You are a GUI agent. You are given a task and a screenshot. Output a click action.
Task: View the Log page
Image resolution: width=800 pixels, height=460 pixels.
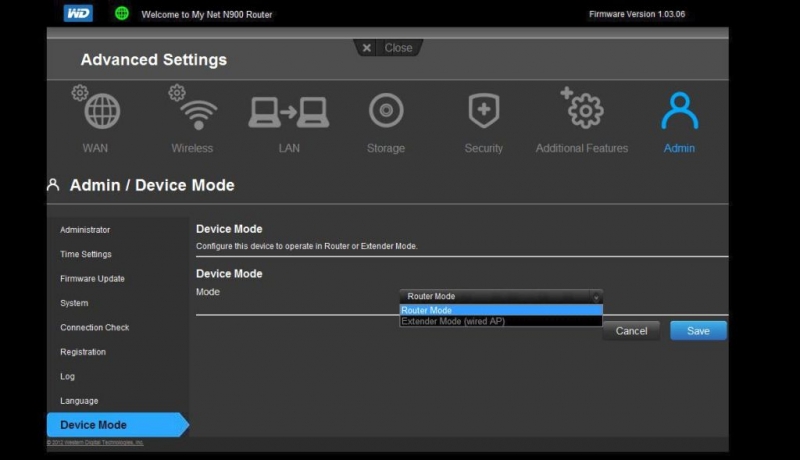tap(67, 376)
